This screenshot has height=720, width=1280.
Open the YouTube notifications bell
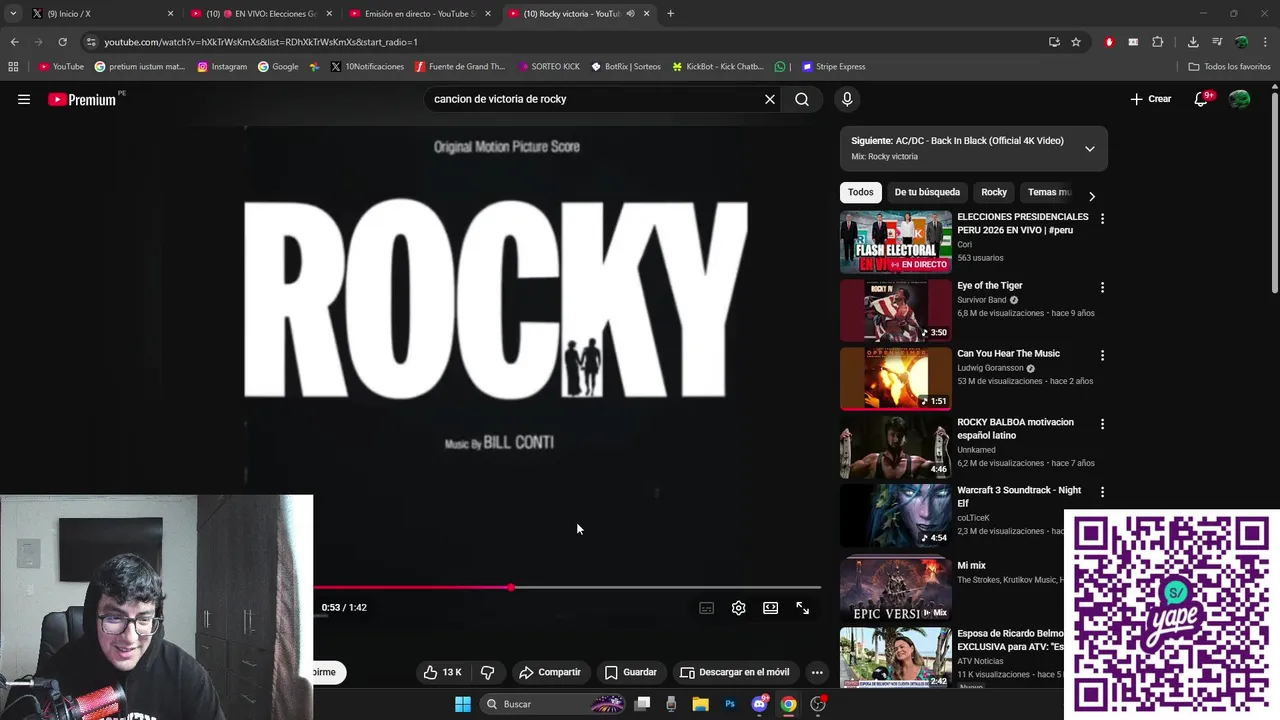coord(1201,99)
